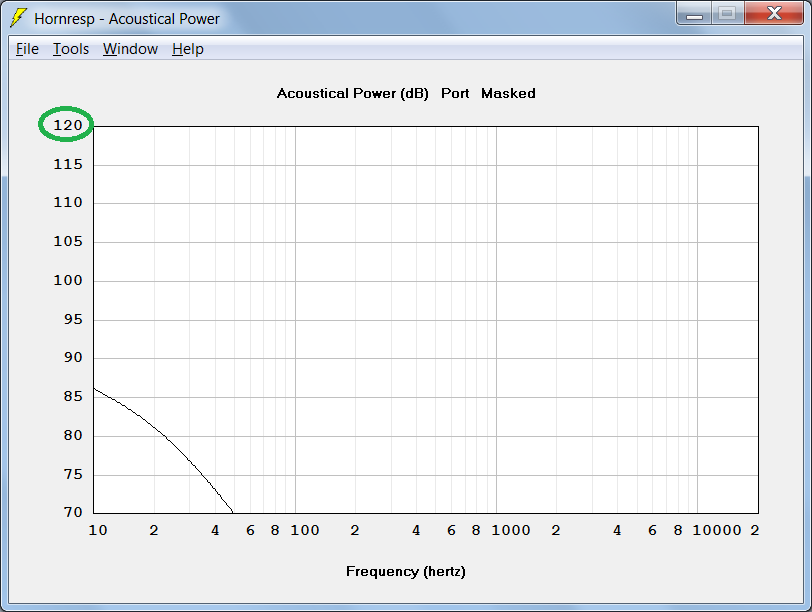Click the 120 dB axis label
The height and width of the screenshot is (612, 812).
pyautogui.click(x=68, y=125)
